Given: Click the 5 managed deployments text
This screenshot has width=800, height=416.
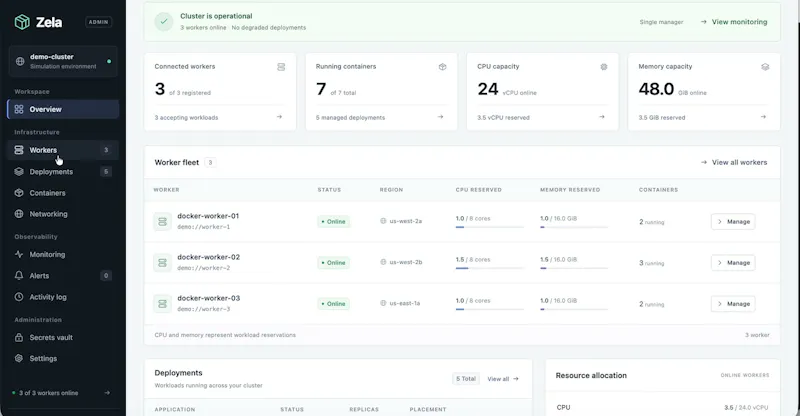Looking at the screenshot, I should point(351,117).
